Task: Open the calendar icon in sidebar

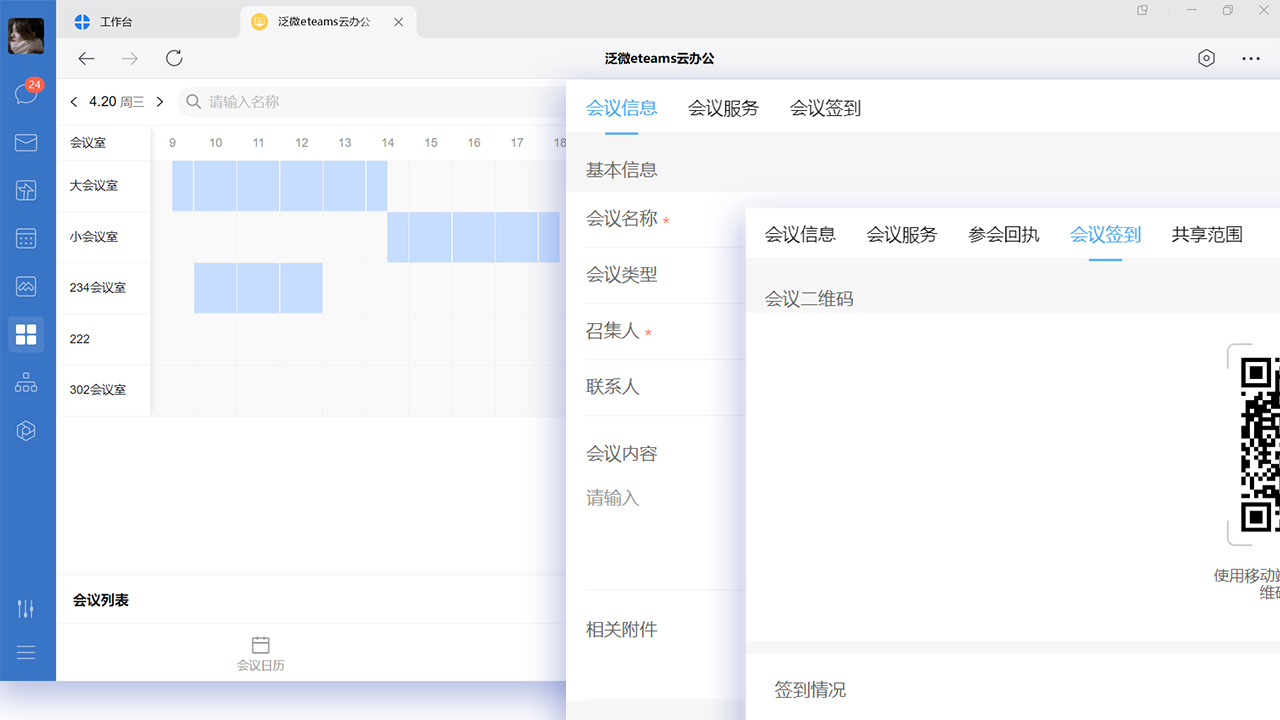Action: tap(26, 238)
